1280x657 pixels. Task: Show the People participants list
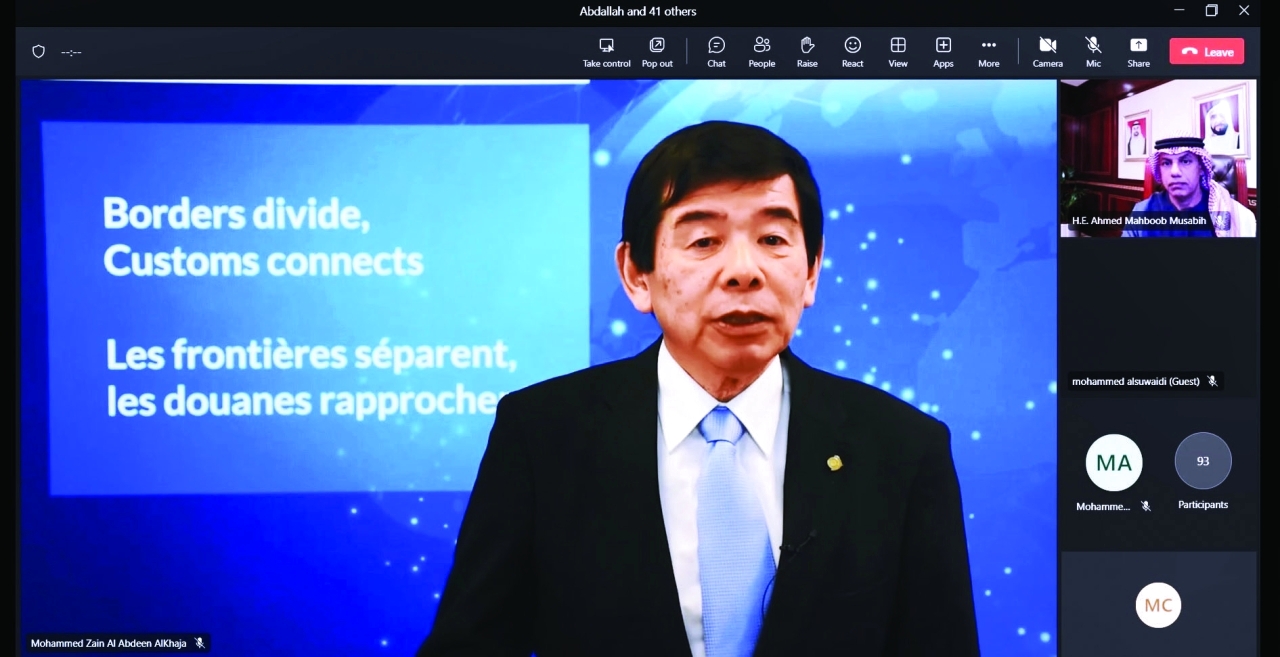(x=762, y=52)
